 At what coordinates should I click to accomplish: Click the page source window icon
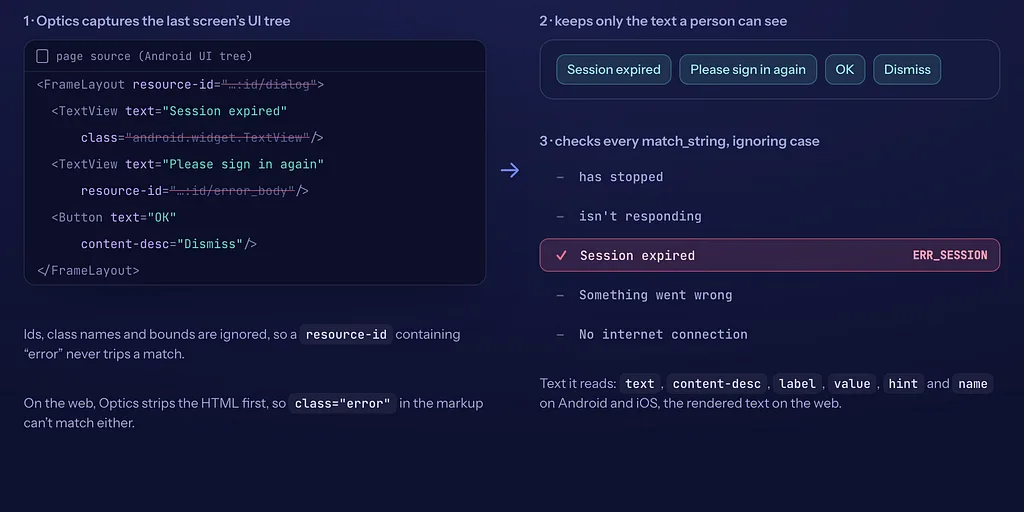[x=42, y=56]
